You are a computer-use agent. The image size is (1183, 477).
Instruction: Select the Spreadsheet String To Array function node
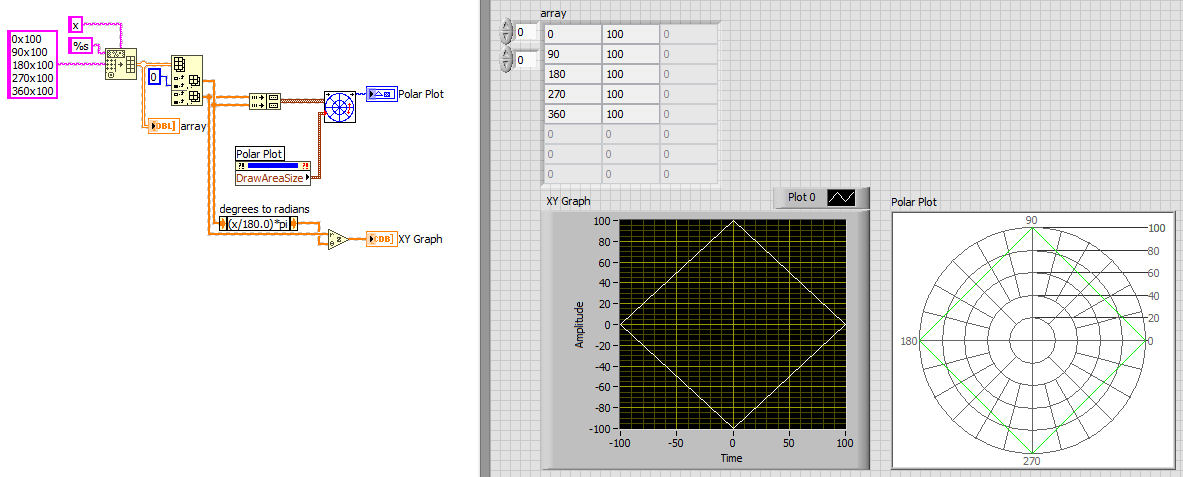coord(121,64)
